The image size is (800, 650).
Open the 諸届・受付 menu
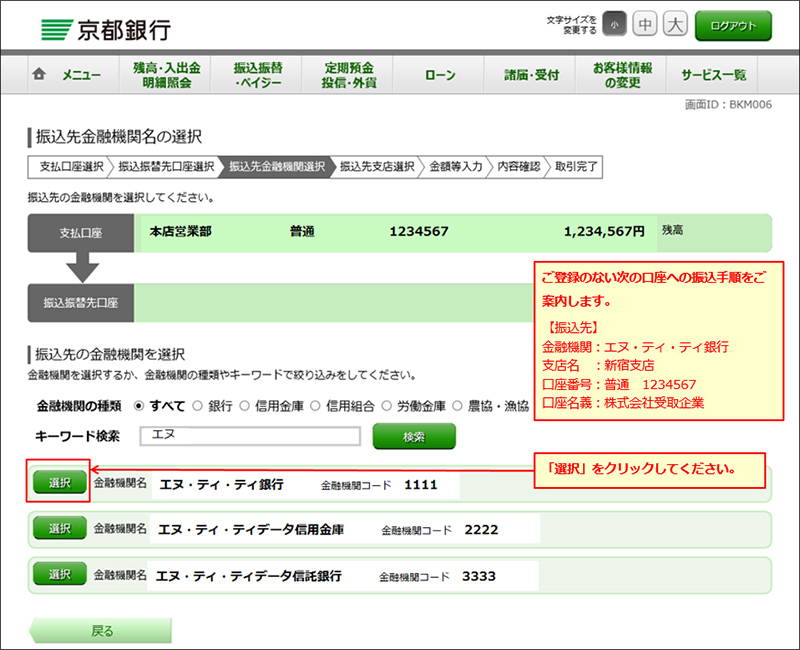click(x=531, y=74)
